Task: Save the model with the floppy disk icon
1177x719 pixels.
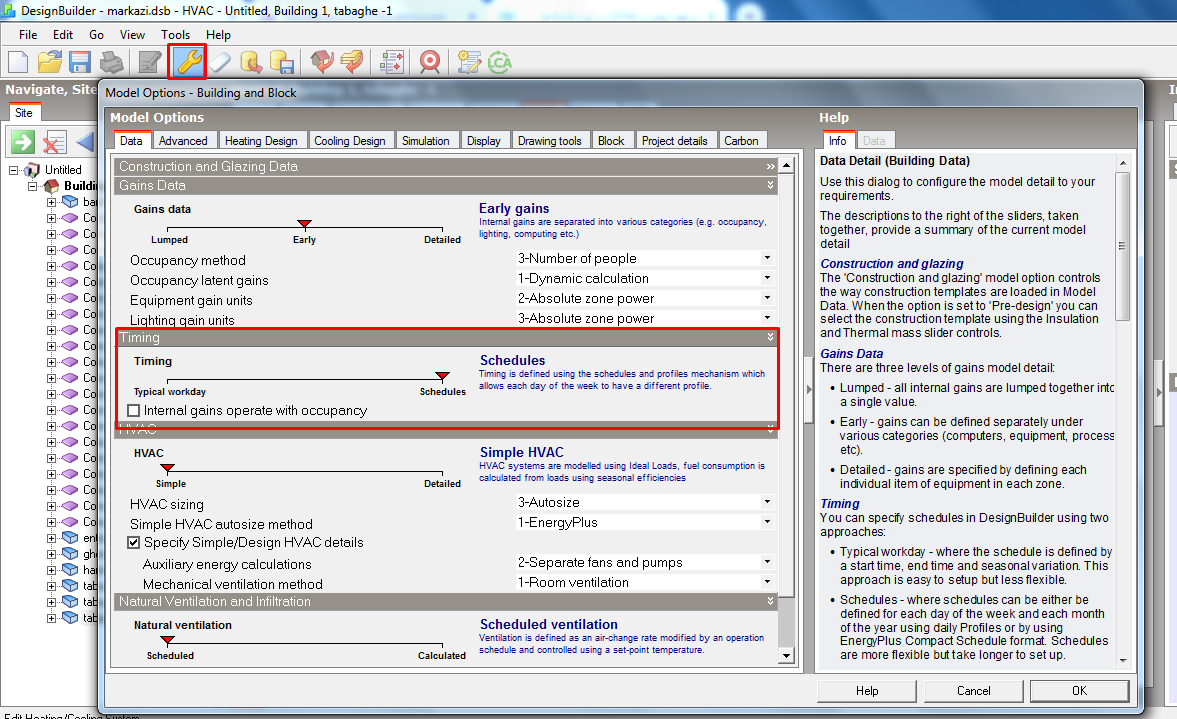Action: tap(80, 62)
